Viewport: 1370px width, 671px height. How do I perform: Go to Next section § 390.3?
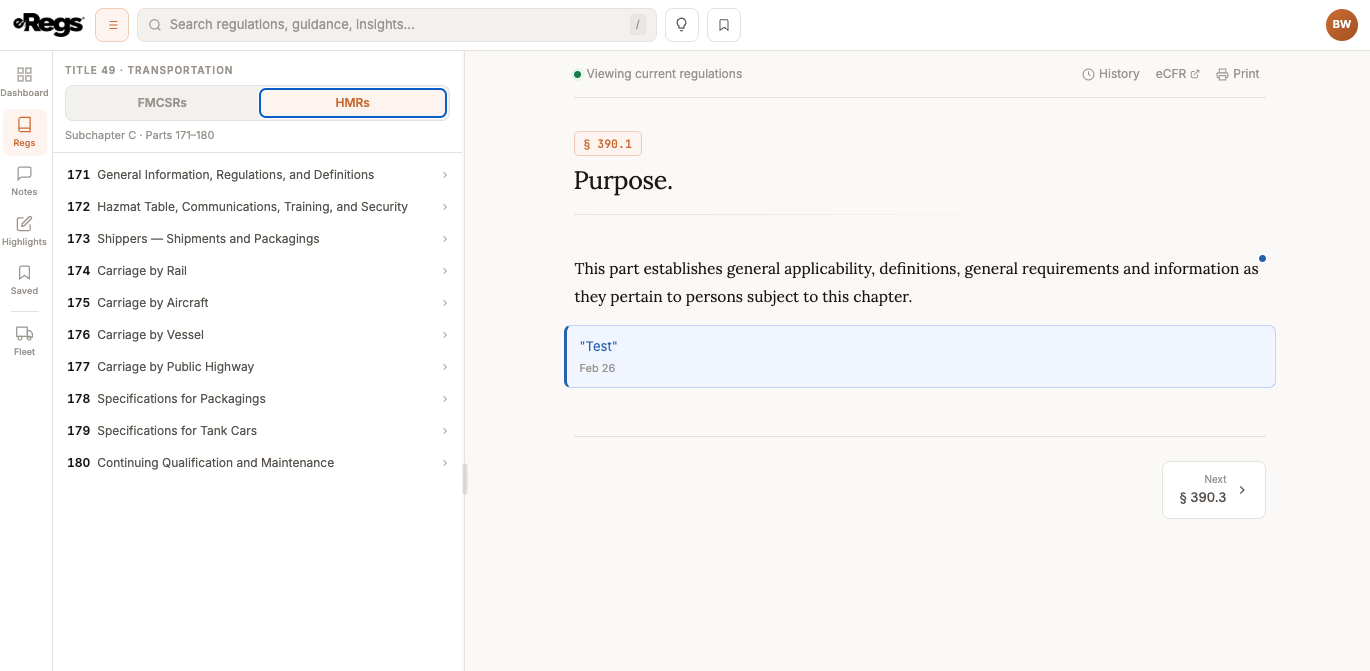(x=1214, y=490)
